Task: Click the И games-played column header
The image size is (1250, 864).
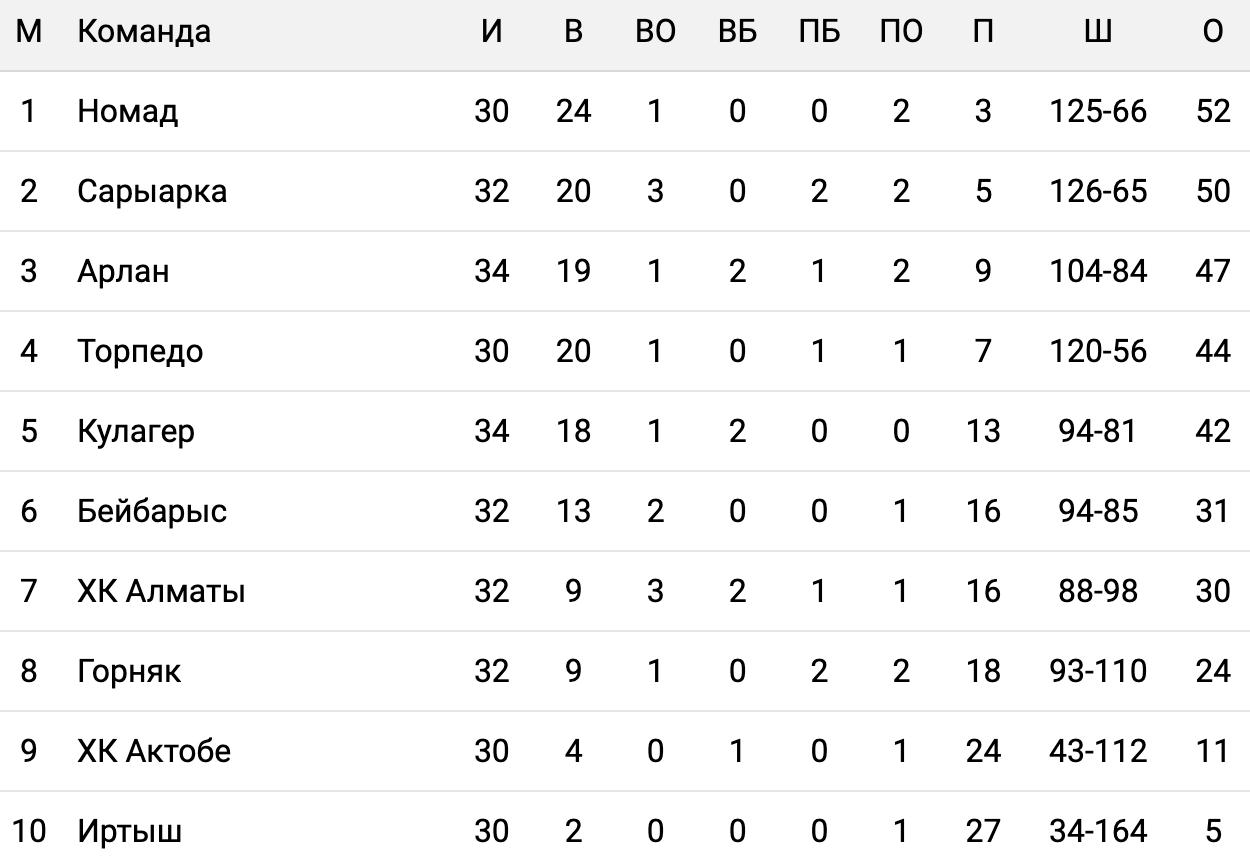Action: pyautogui.click(x=491, y=31)
